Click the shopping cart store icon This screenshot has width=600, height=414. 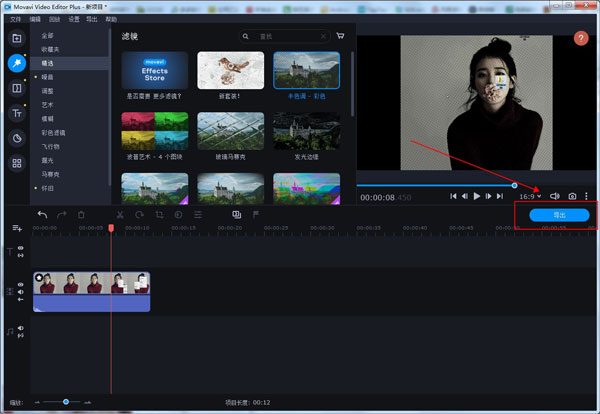pos(340,36)
